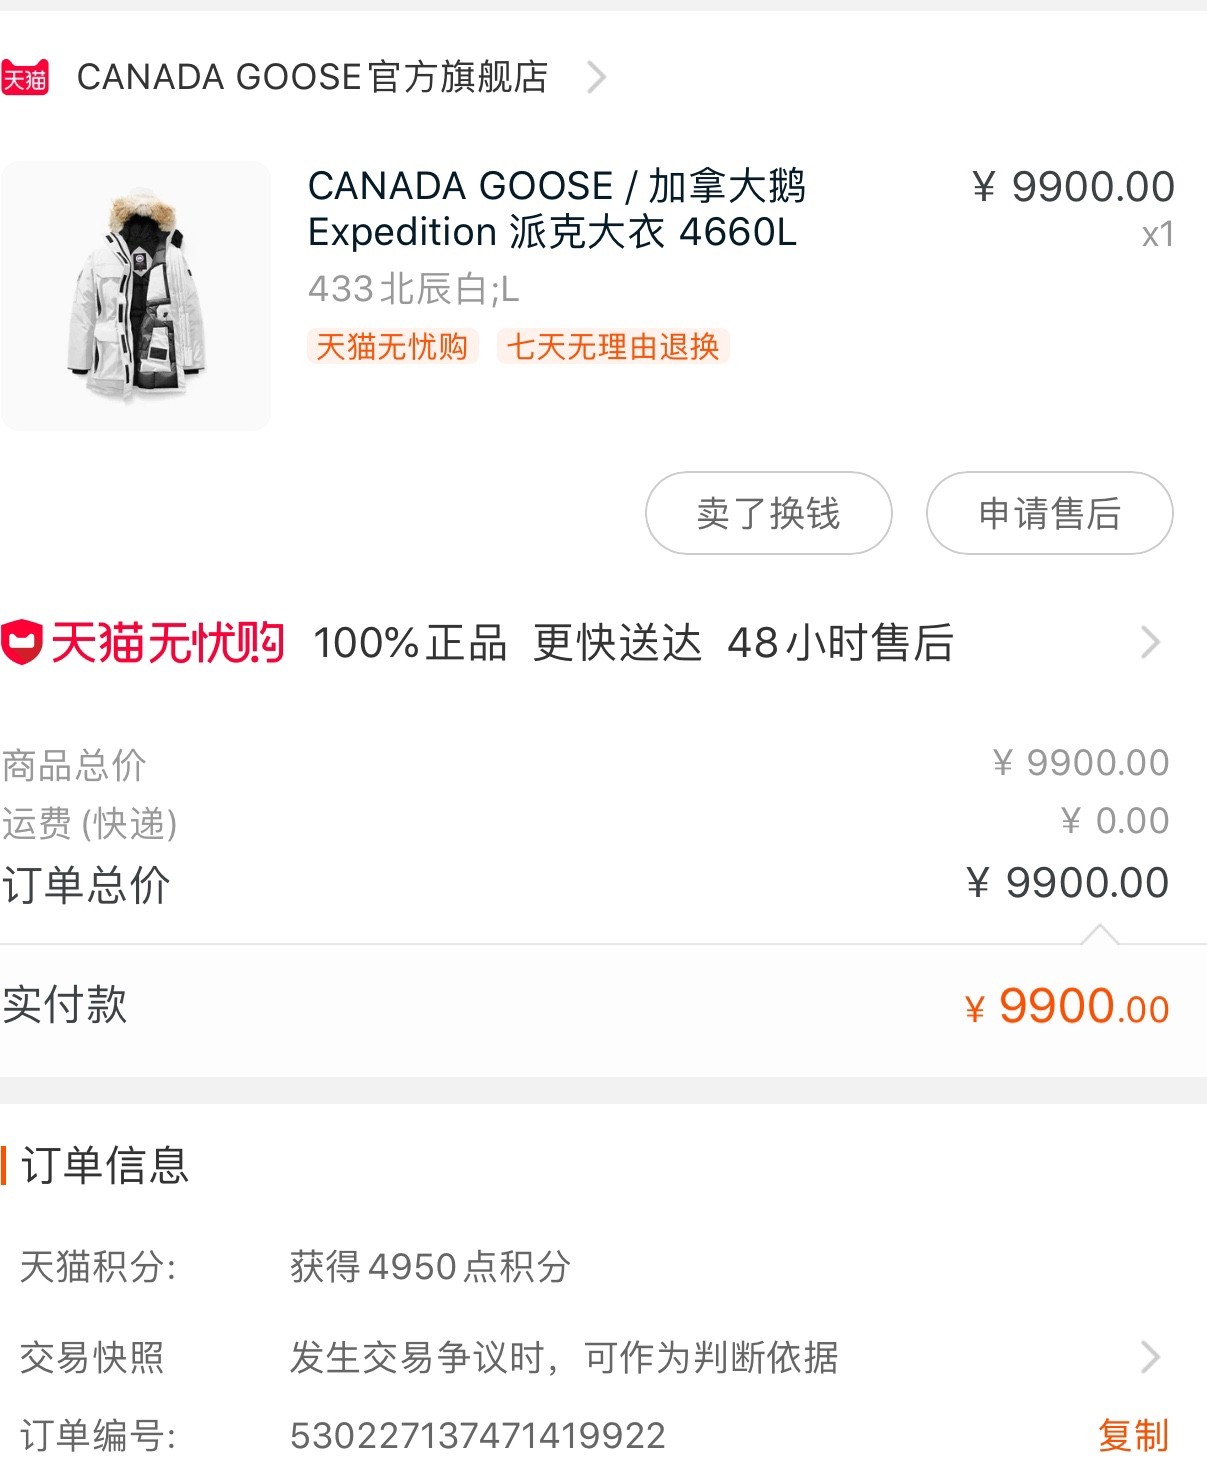Open the white parka product thumbnail
The height and width of the screenshot is (1482, 1207).
136,296
